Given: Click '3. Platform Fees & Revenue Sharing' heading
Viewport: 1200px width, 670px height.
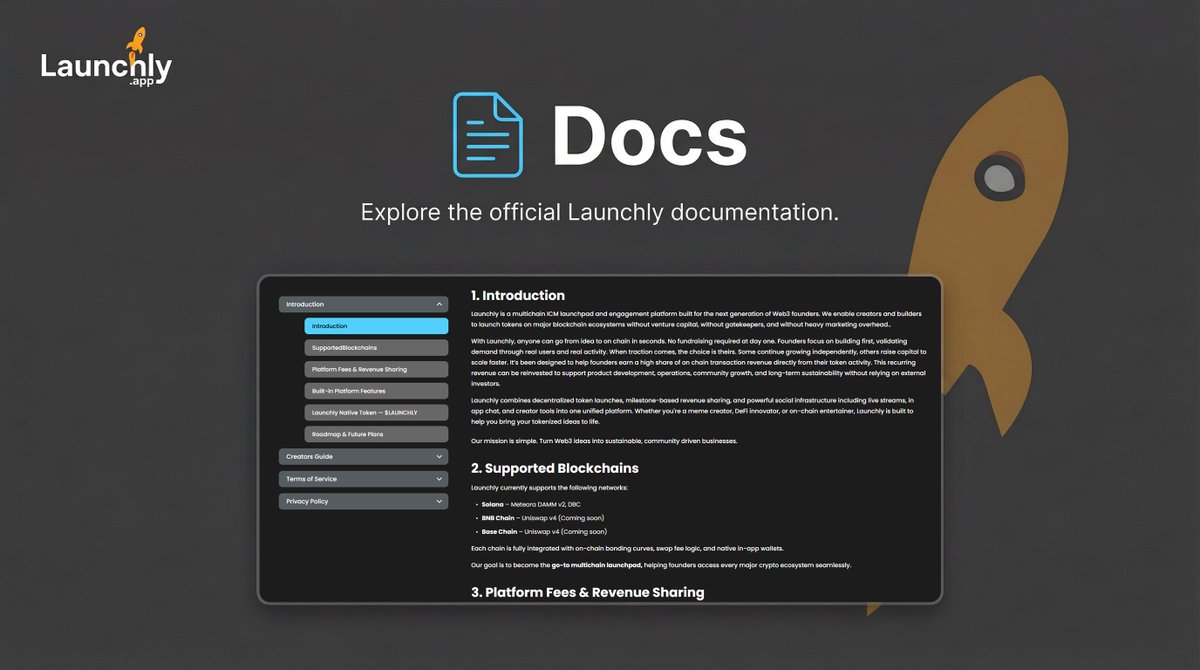Looking at the screenshot, I should (588, 592).
